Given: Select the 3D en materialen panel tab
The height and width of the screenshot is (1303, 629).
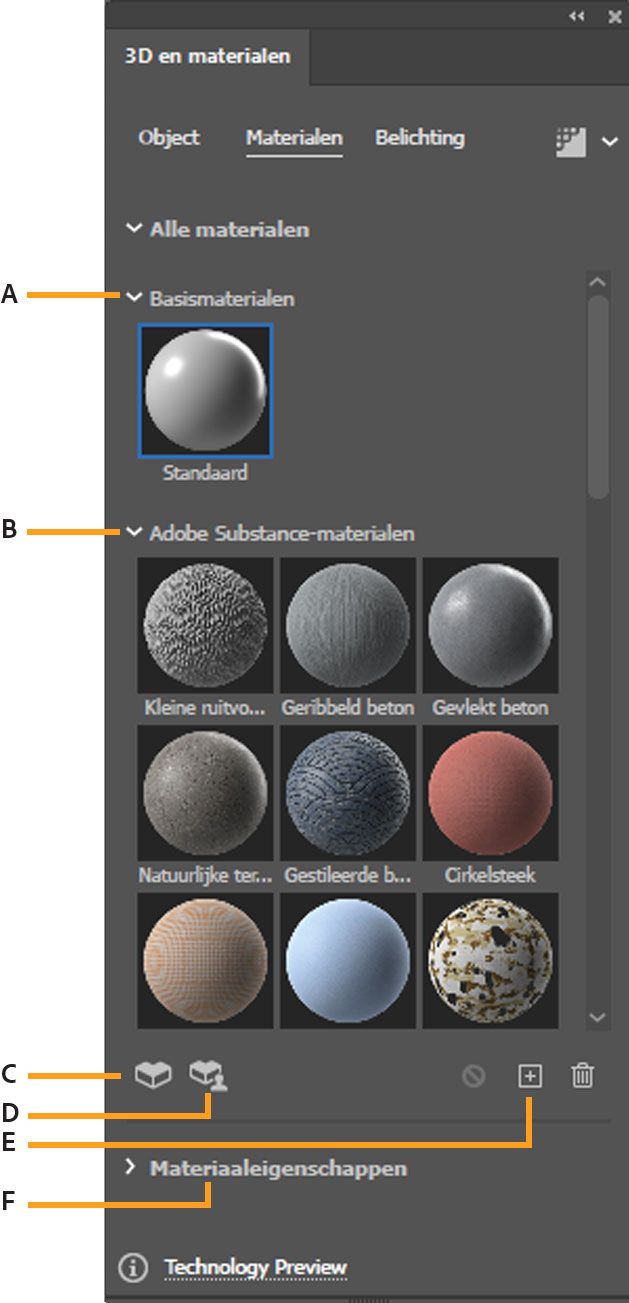Looking at the screenshot, I should (x=208, y=56).
